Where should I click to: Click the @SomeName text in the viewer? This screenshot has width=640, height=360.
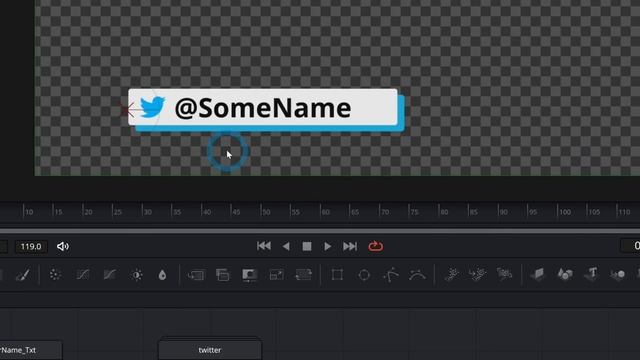(x=262, y=108)
